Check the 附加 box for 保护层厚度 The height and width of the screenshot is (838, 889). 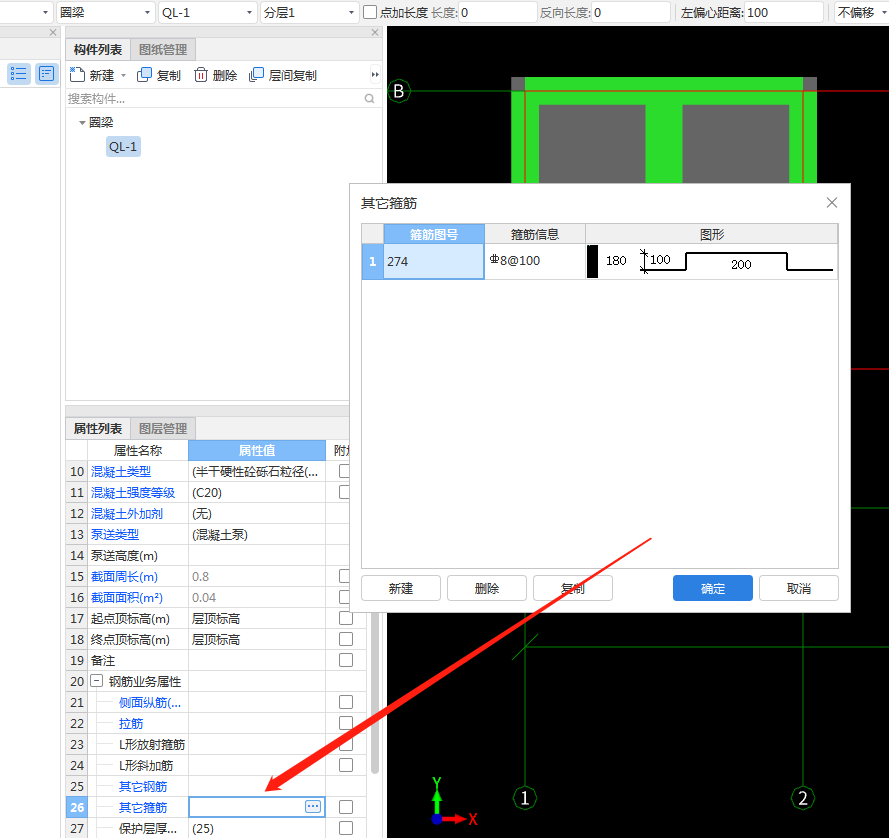(x=345, y=828)
